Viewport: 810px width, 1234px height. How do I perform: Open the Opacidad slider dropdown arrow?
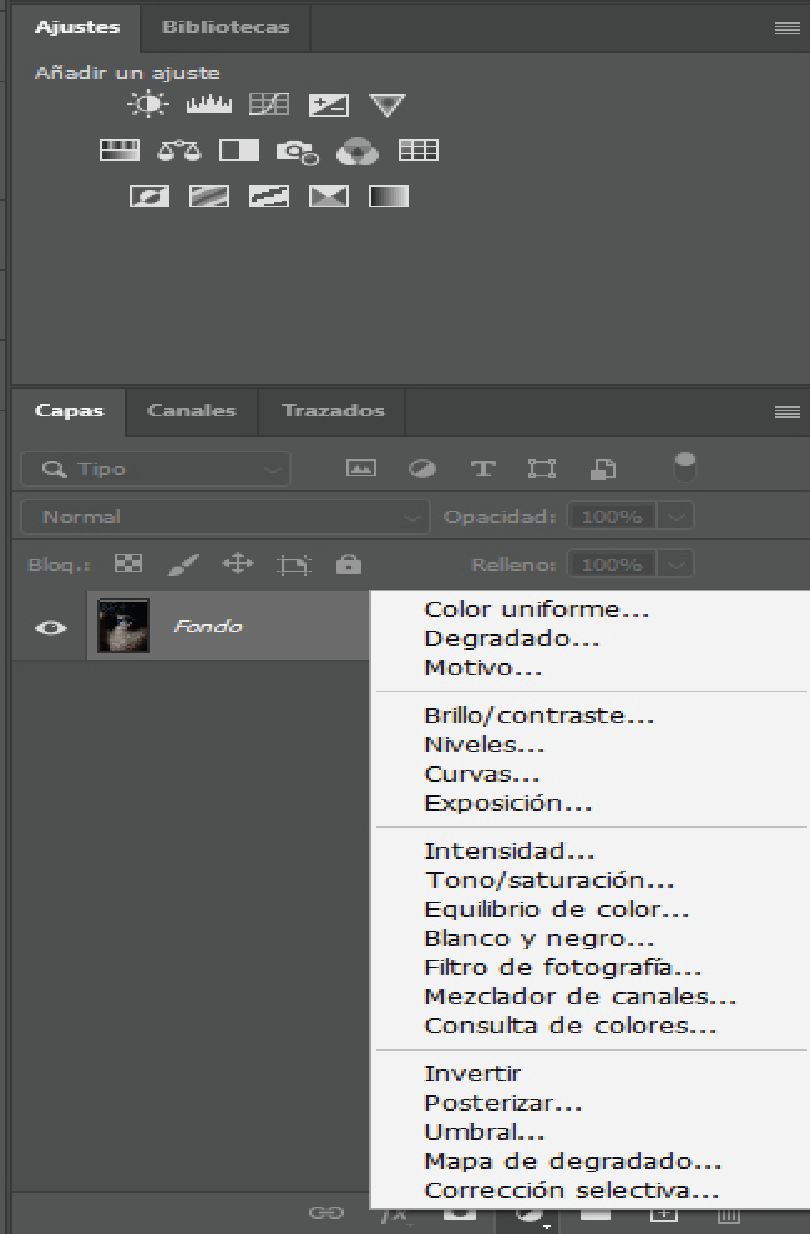[x=678, y=517]
